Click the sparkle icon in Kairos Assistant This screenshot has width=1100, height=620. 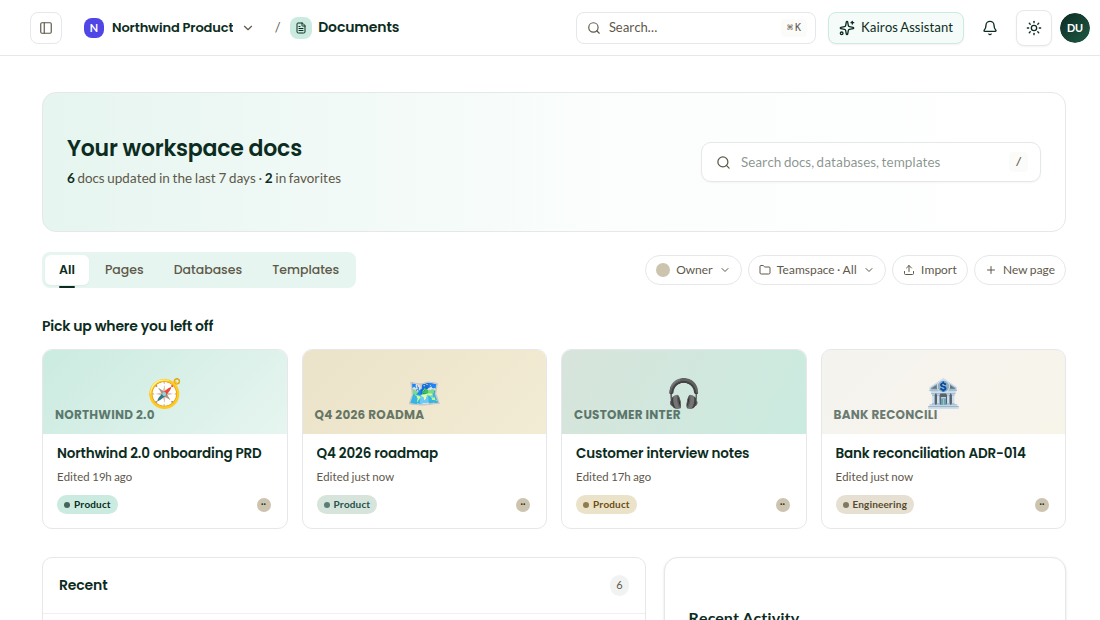coord(847,28)
